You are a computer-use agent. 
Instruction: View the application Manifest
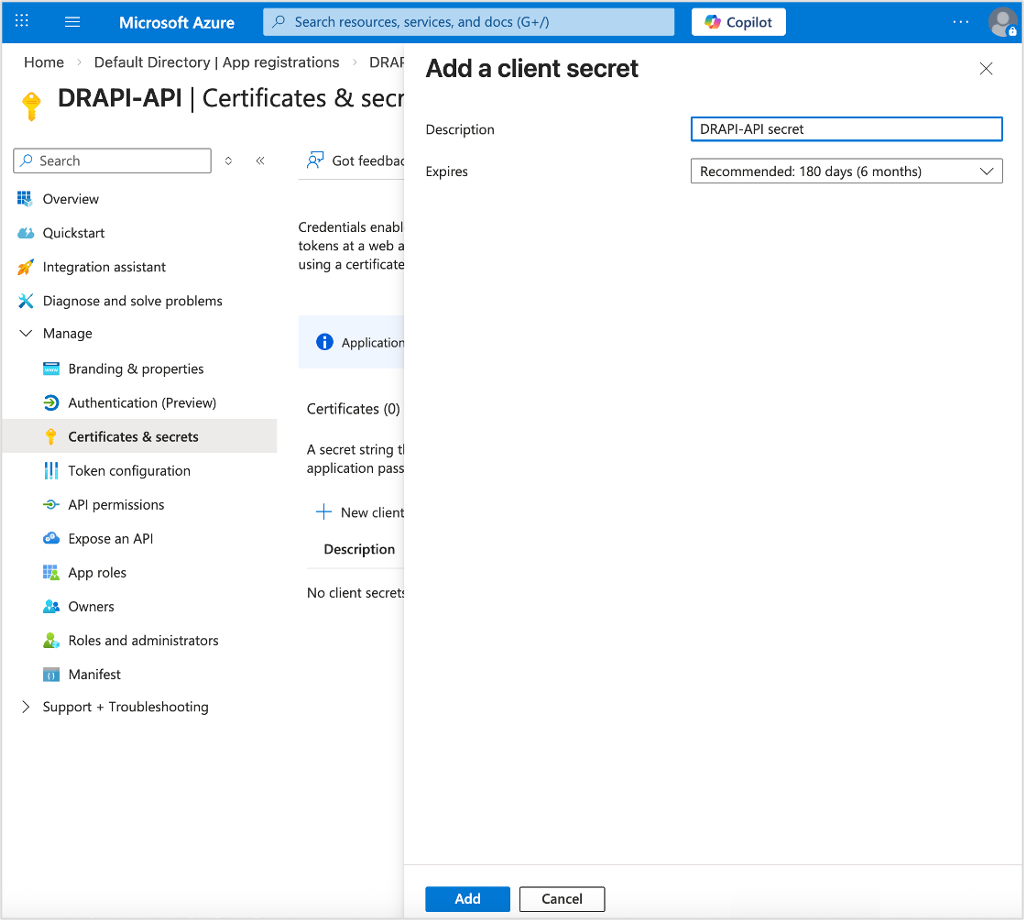tap(95, 674)
